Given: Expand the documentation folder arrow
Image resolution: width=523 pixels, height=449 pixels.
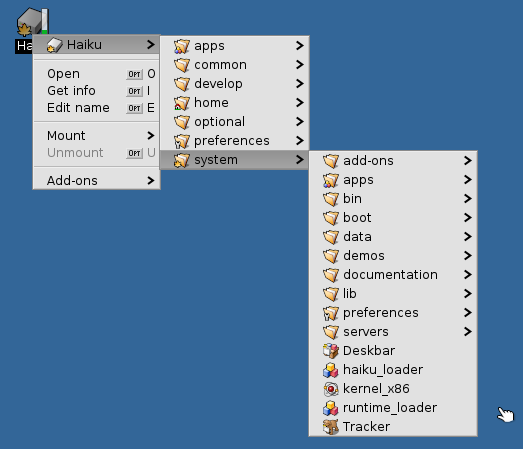Looking at the screenshot, I should point(468,275).
